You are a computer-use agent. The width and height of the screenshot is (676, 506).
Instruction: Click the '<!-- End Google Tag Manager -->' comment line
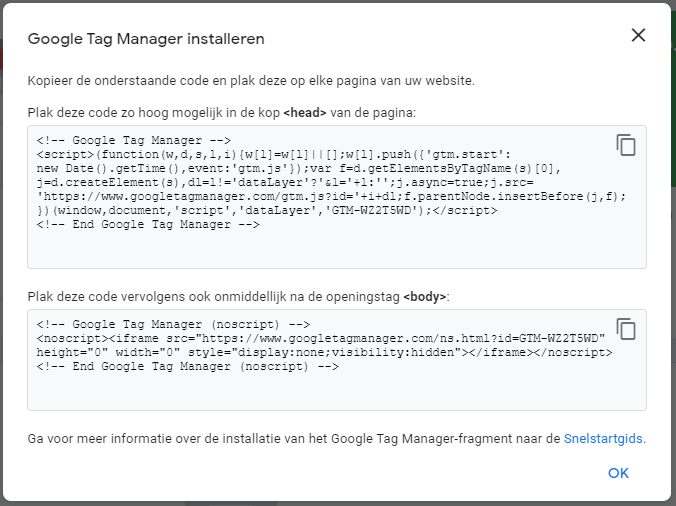click(x=148, y=225)
